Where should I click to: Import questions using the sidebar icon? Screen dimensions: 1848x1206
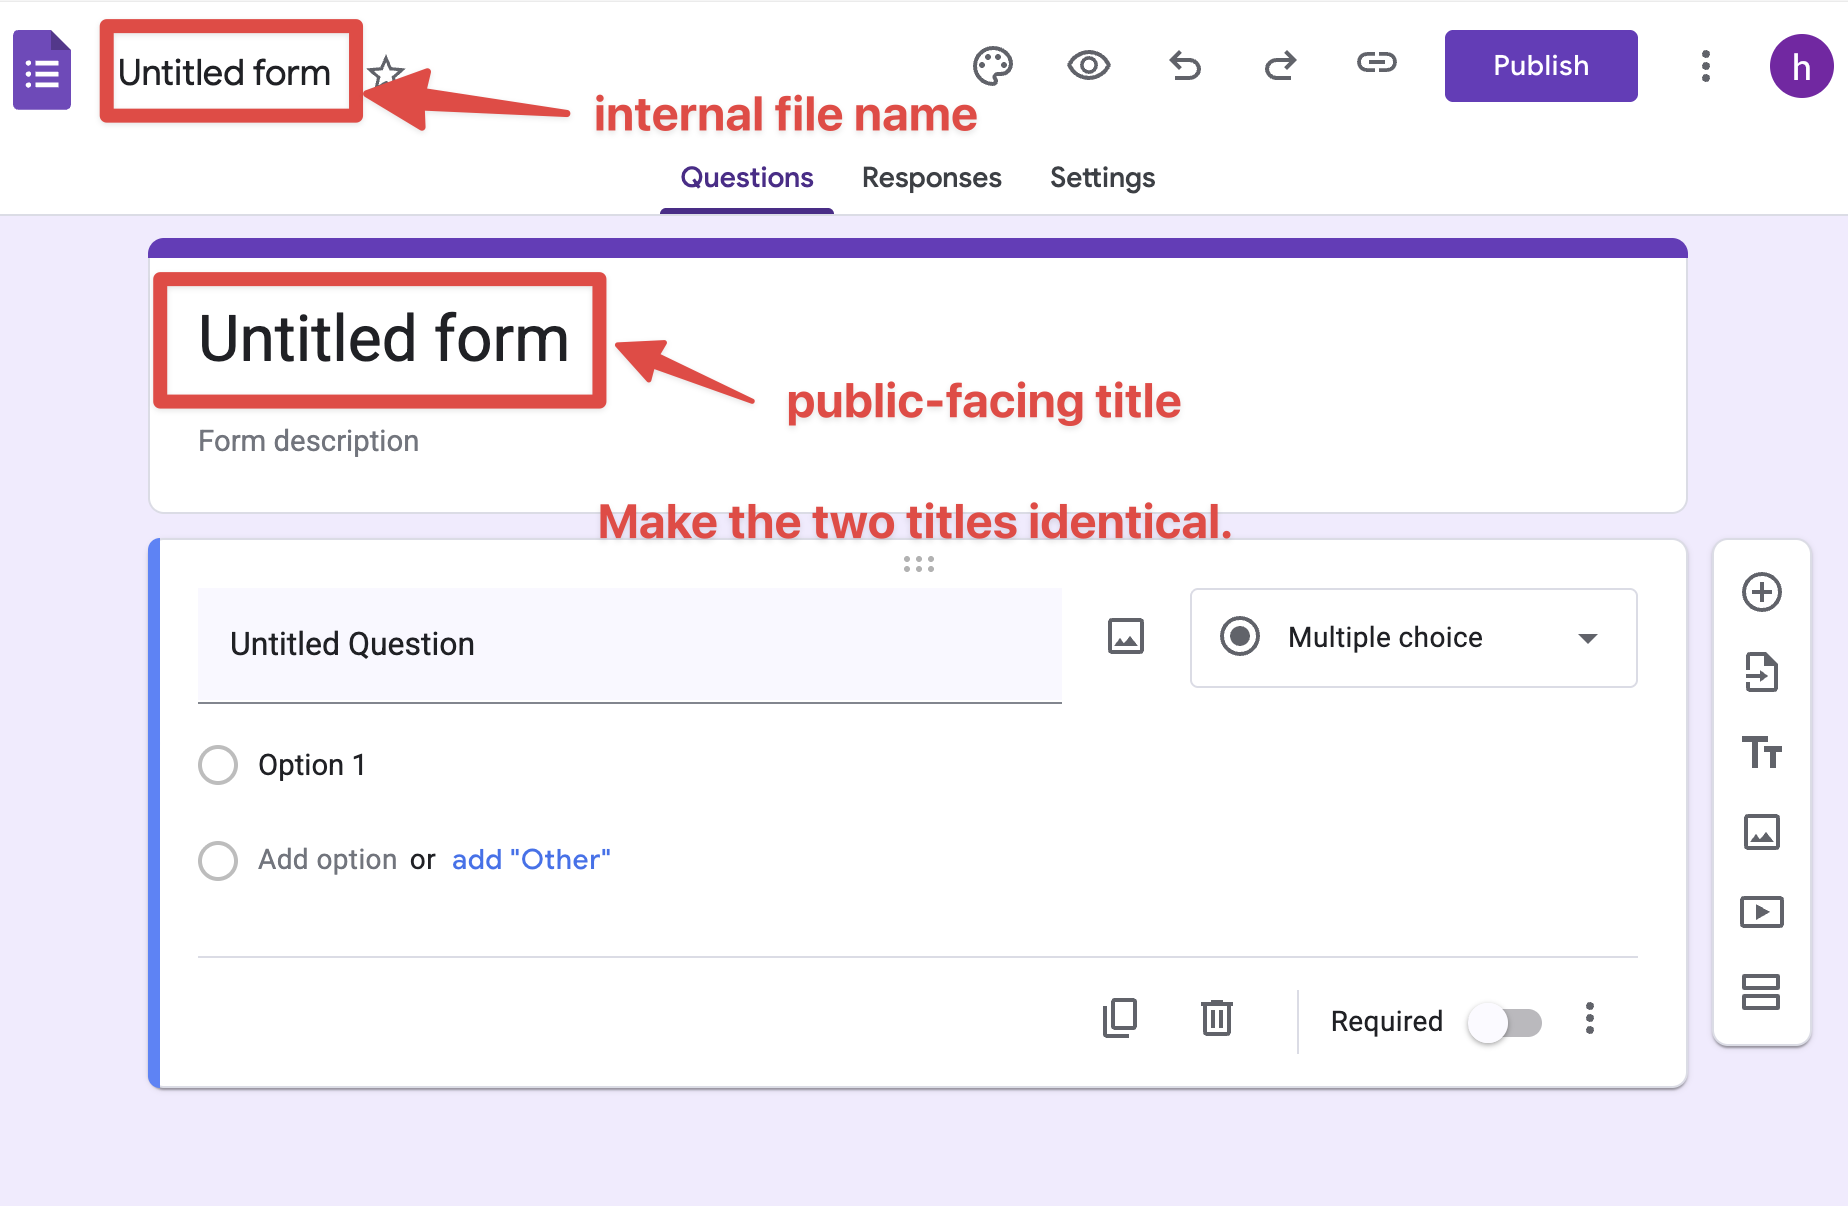click(1762, 672)
